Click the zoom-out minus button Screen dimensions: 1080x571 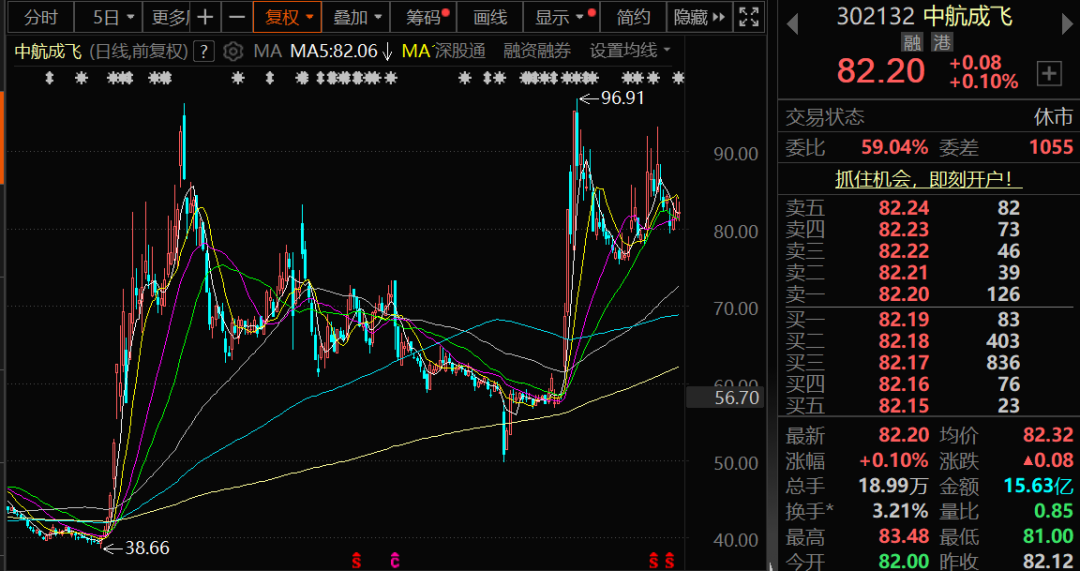point(236,17)
